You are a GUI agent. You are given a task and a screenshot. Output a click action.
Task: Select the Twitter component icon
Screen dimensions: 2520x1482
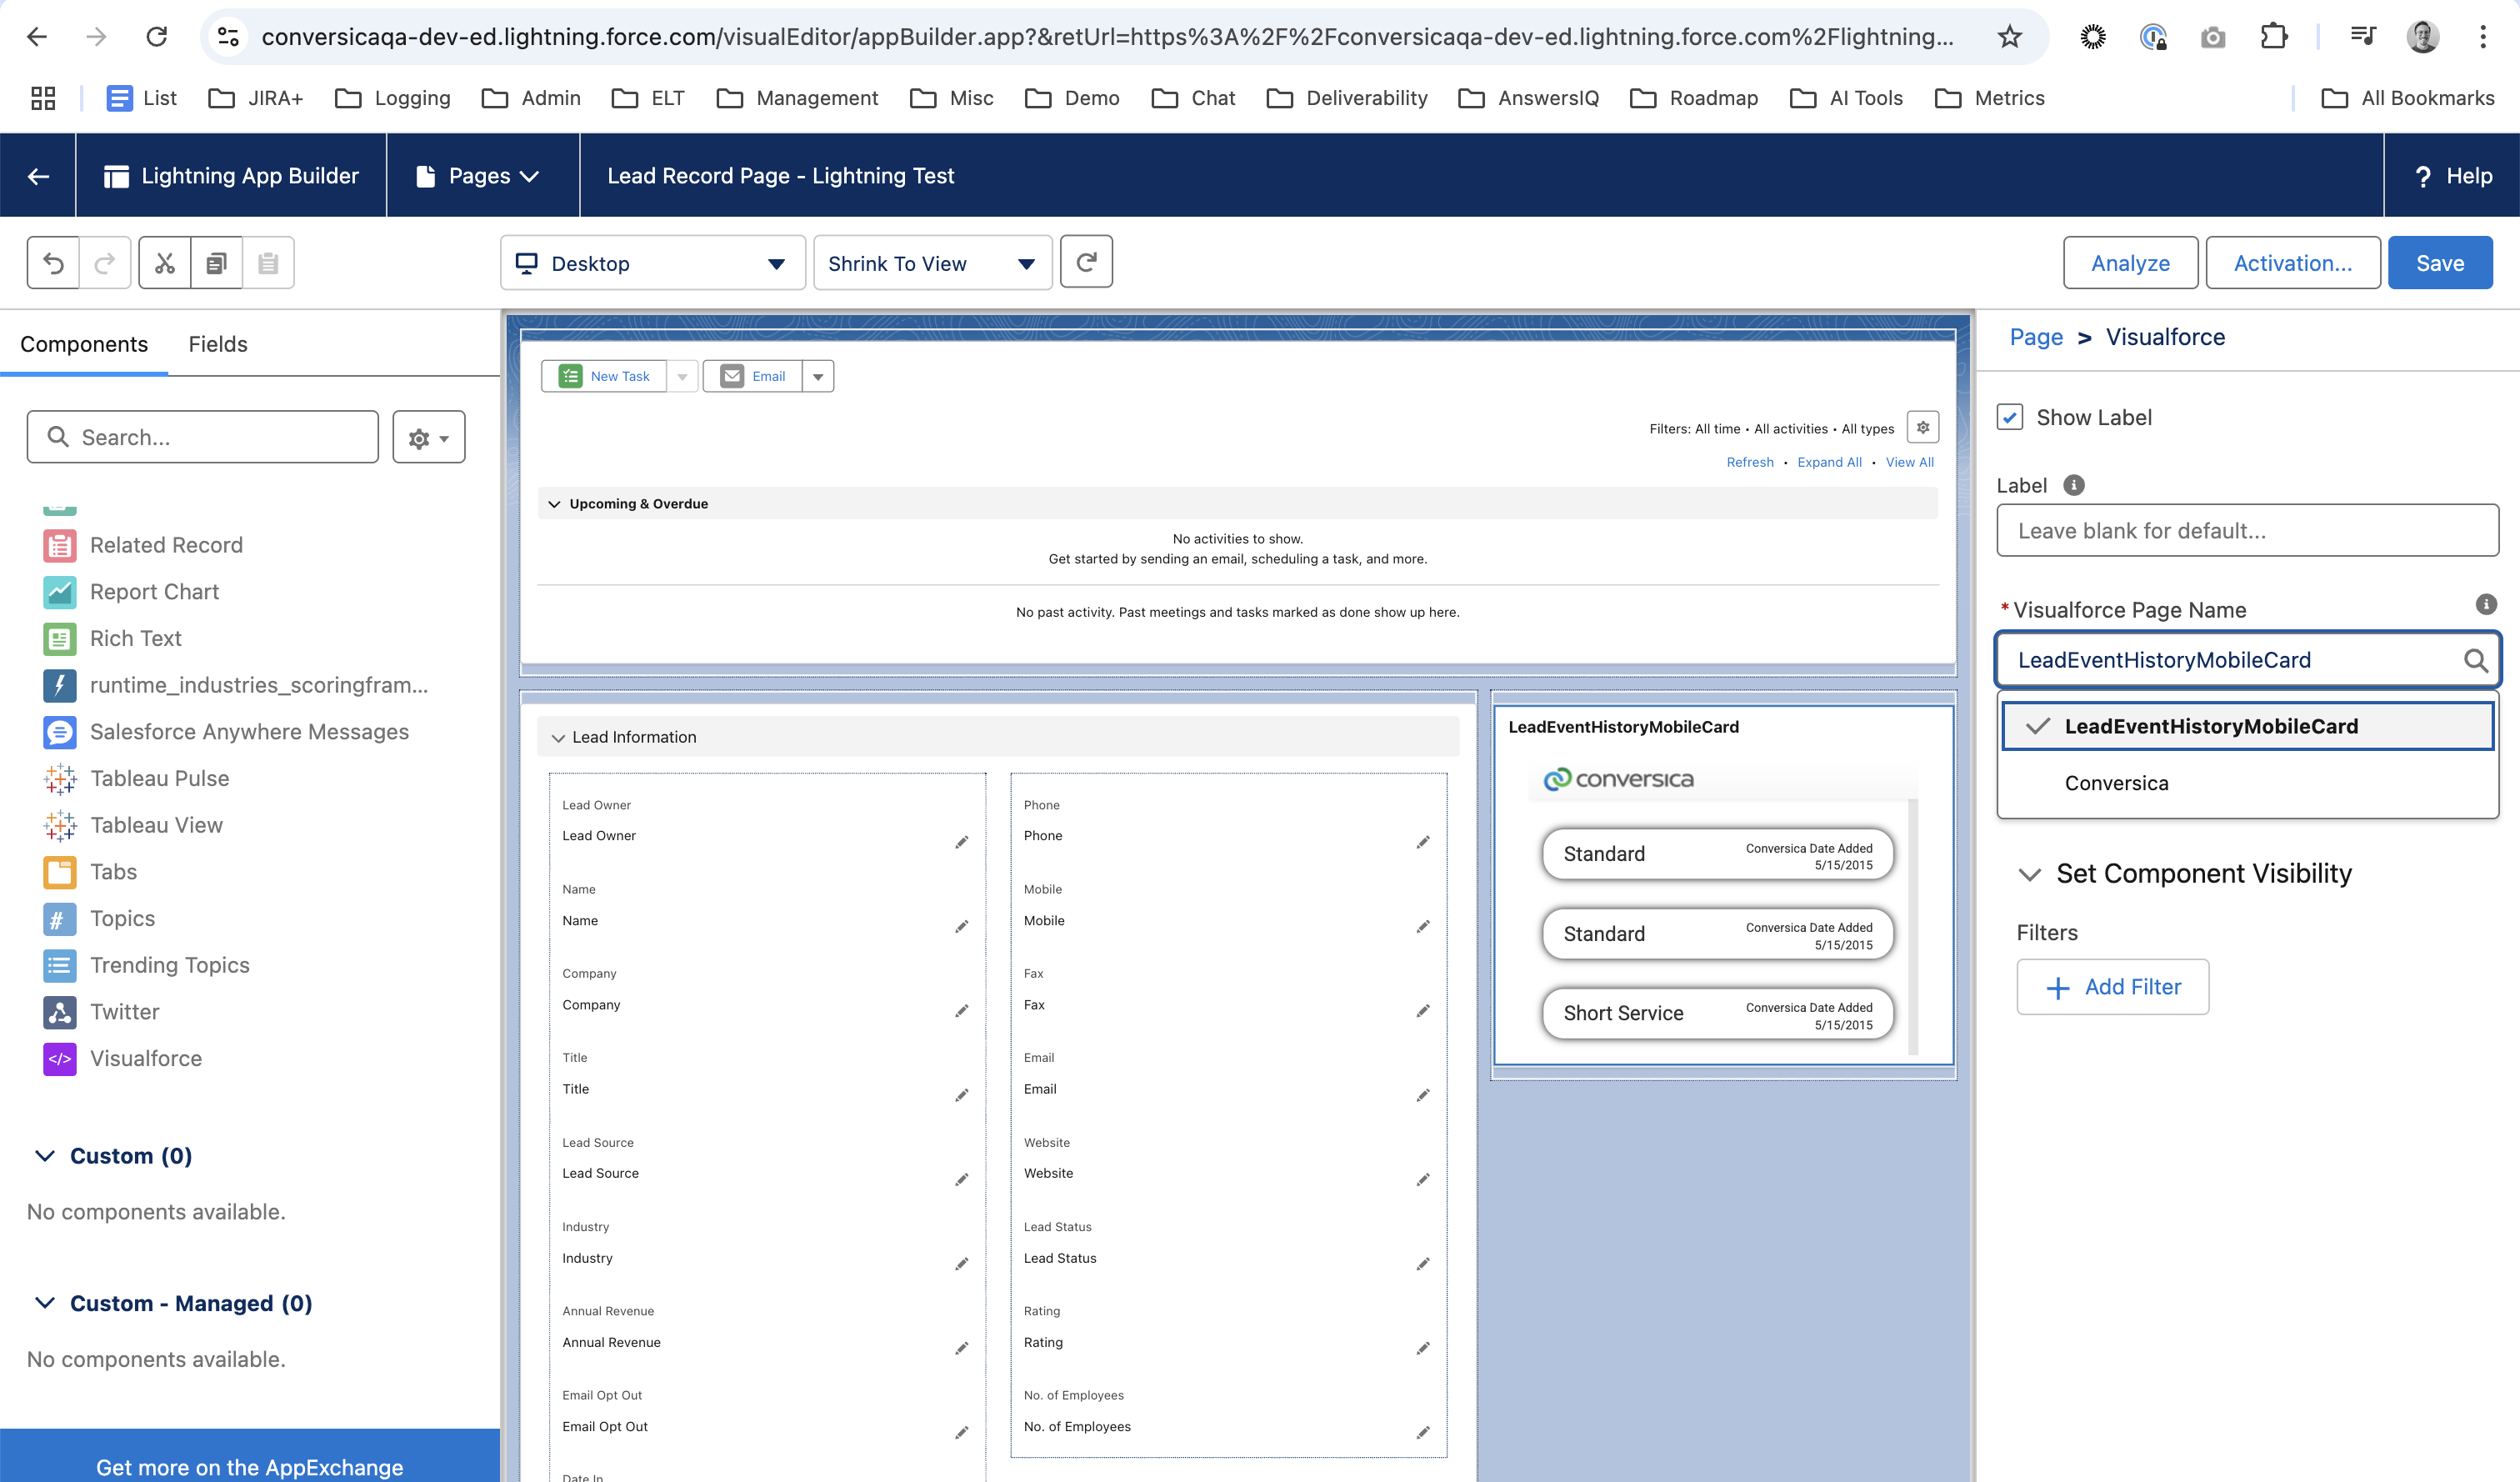click(x=59, y=1012)
